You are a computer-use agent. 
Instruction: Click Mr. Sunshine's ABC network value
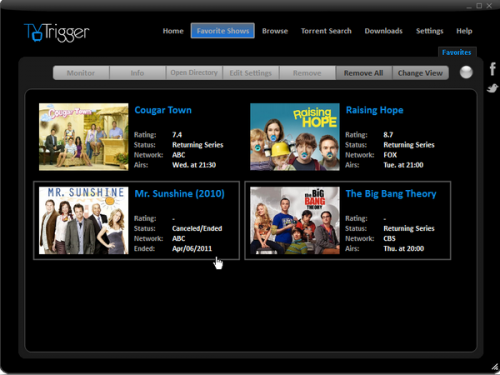click(x=179, y=238)
